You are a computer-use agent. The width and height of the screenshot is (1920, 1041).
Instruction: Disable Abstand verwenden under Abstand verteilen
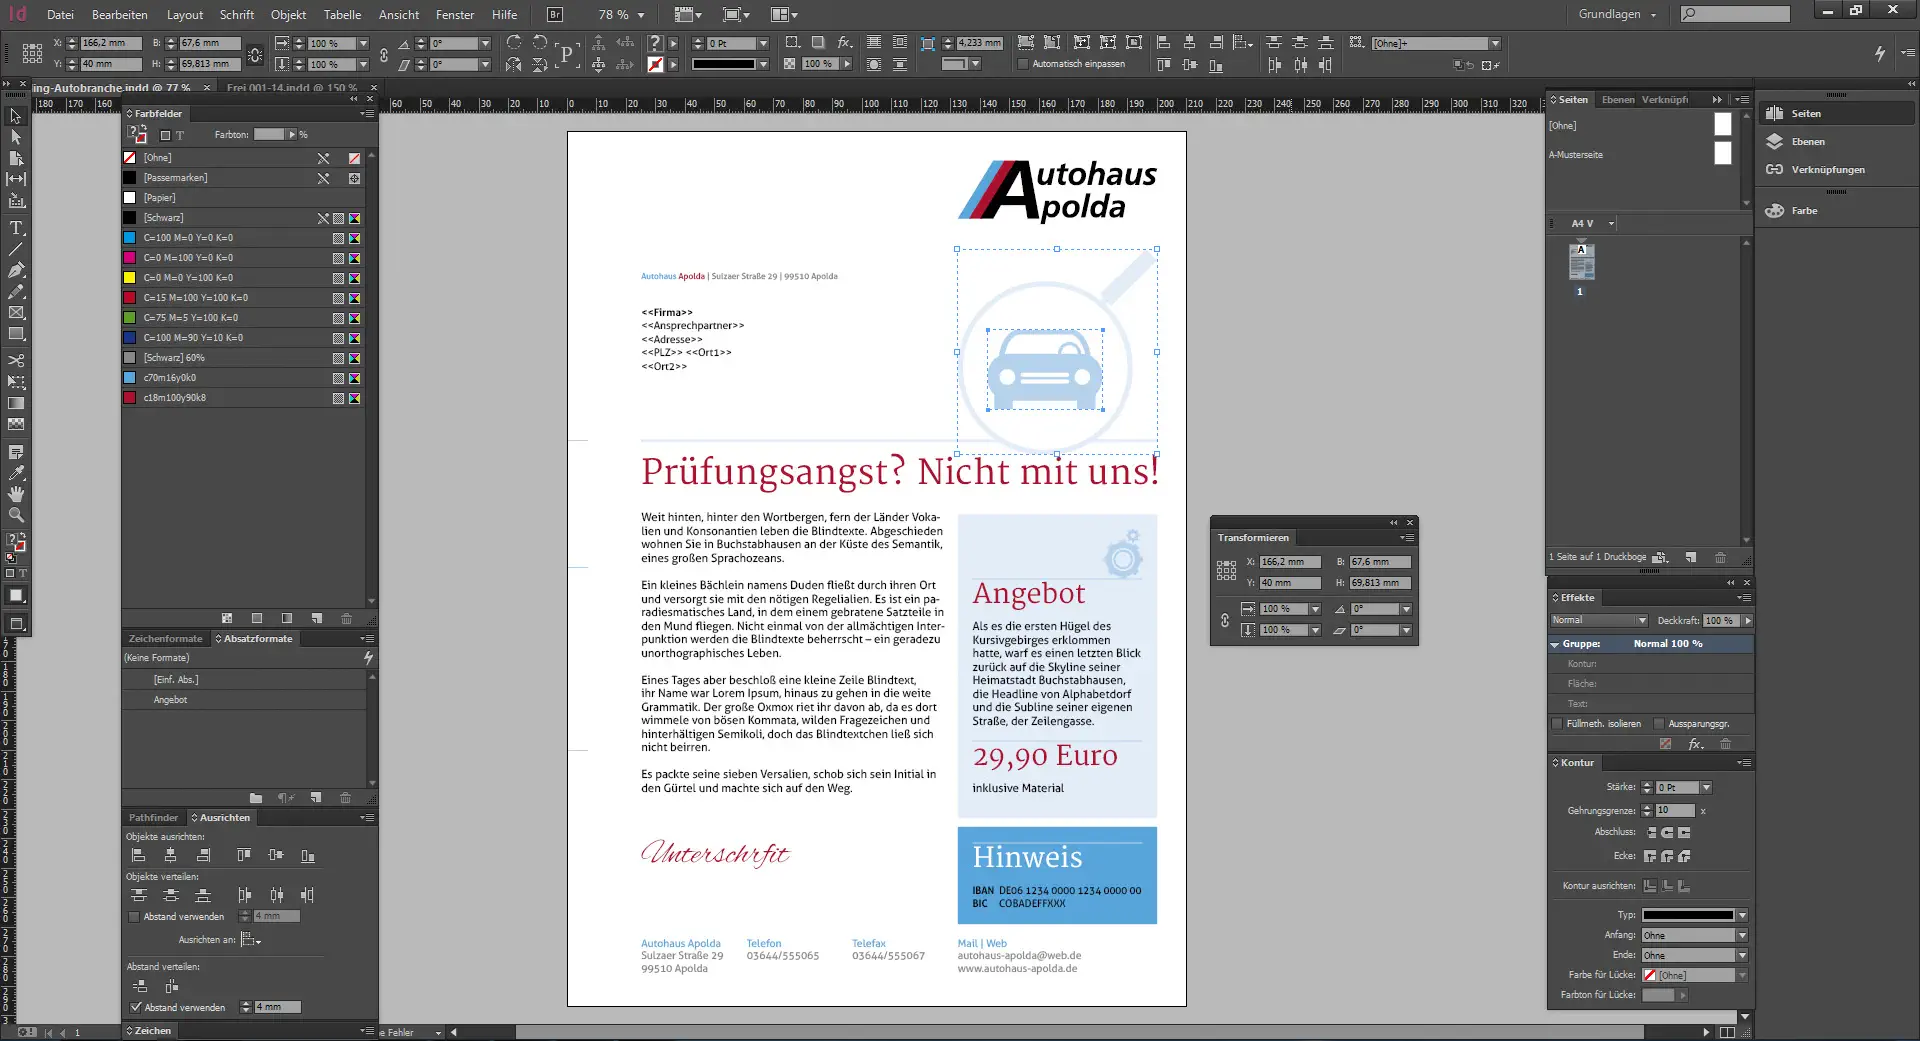pos(136,1008)
